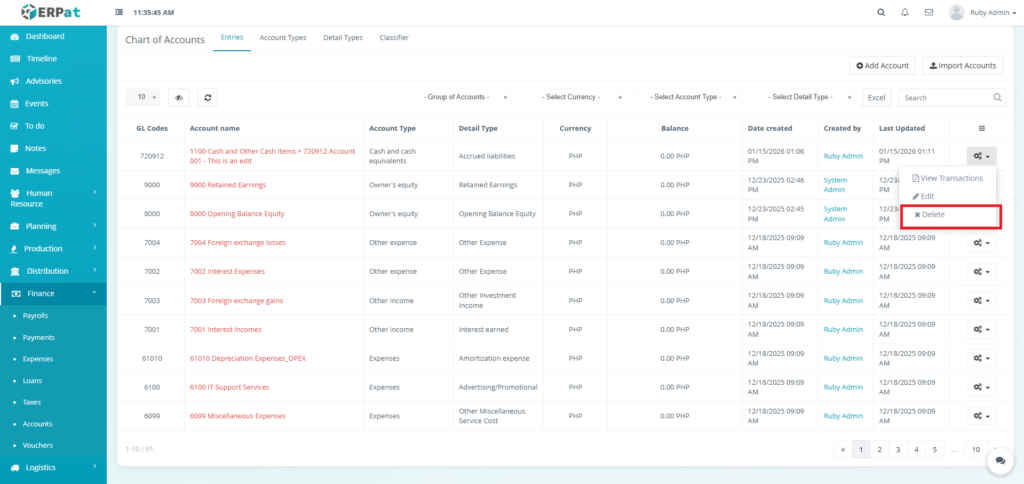The height and width of the screenshot is (484, 1024).
Task: Open the Select Currency dropdown
Action: tap(575, 97)
